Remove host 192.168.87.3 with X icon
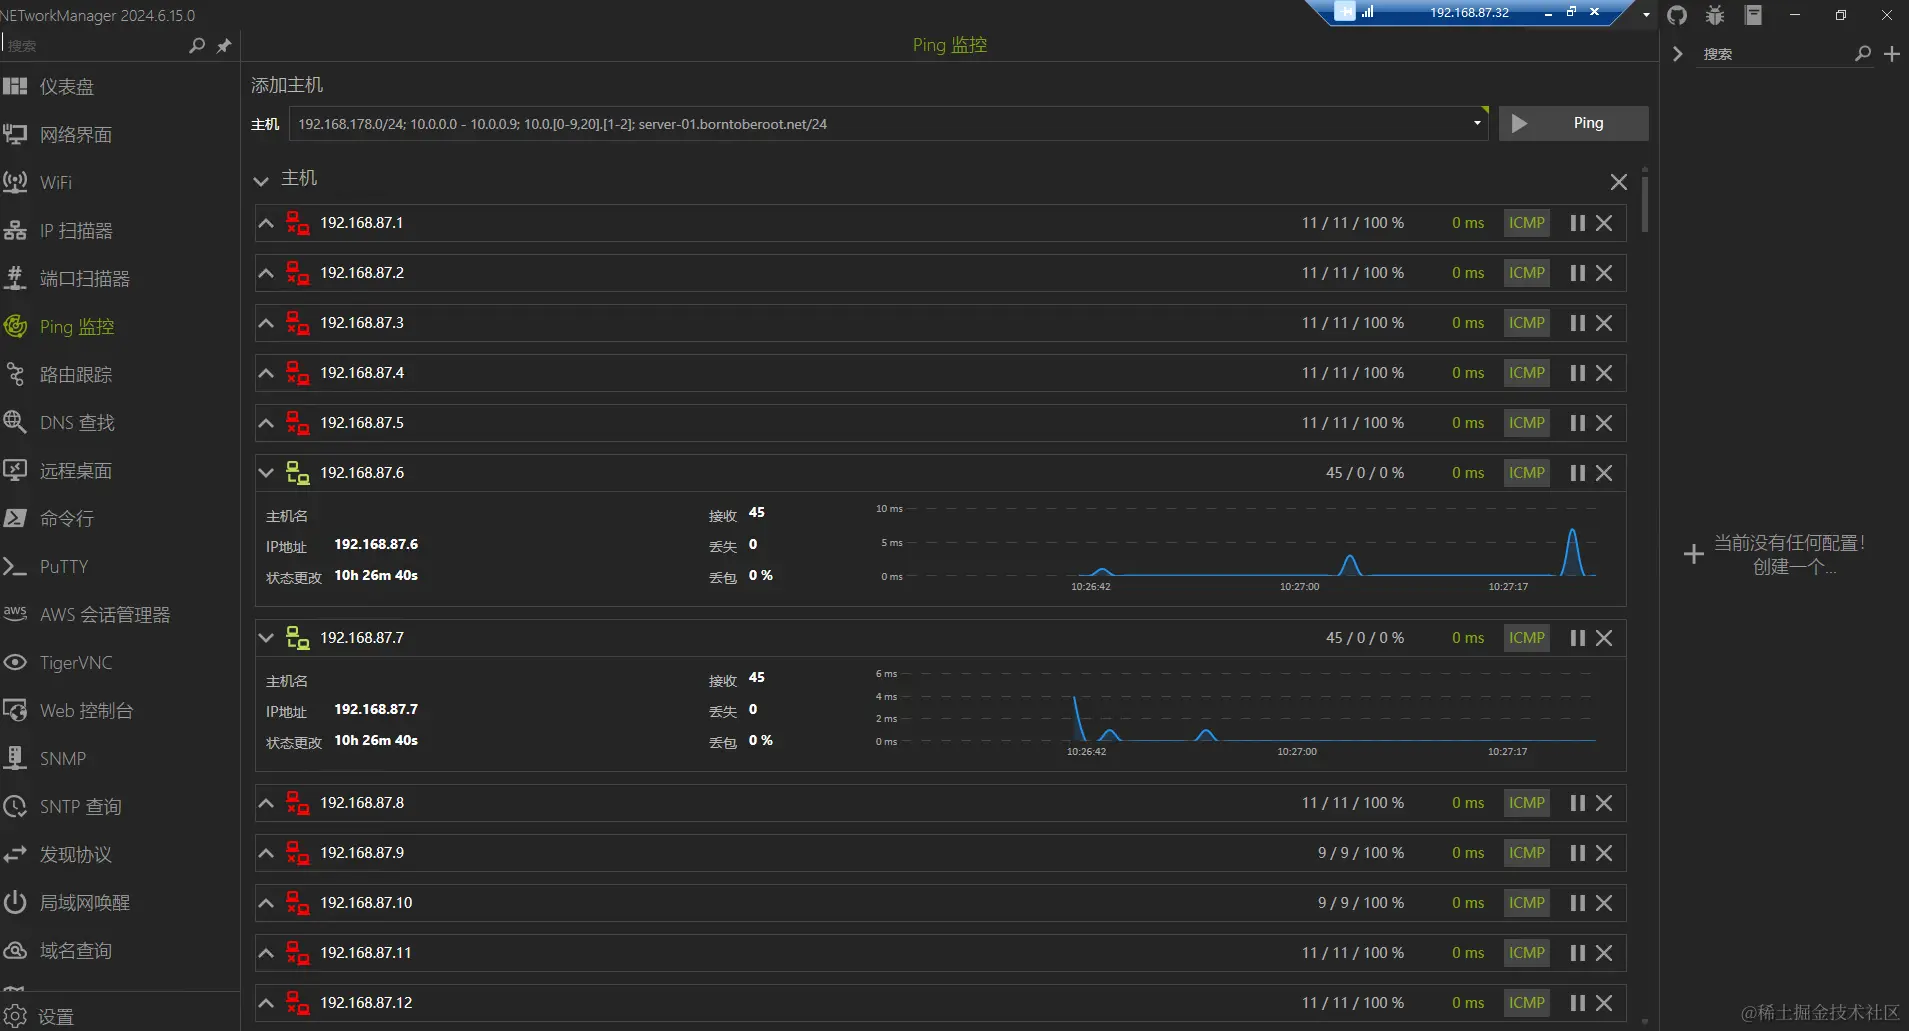The height and width of the screenshot is (1031, 1909). [x=1604, y=323]
